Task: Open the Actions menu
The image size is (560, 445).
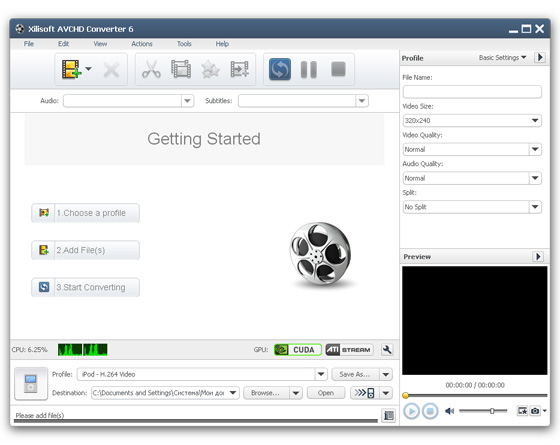Action: 142,44
